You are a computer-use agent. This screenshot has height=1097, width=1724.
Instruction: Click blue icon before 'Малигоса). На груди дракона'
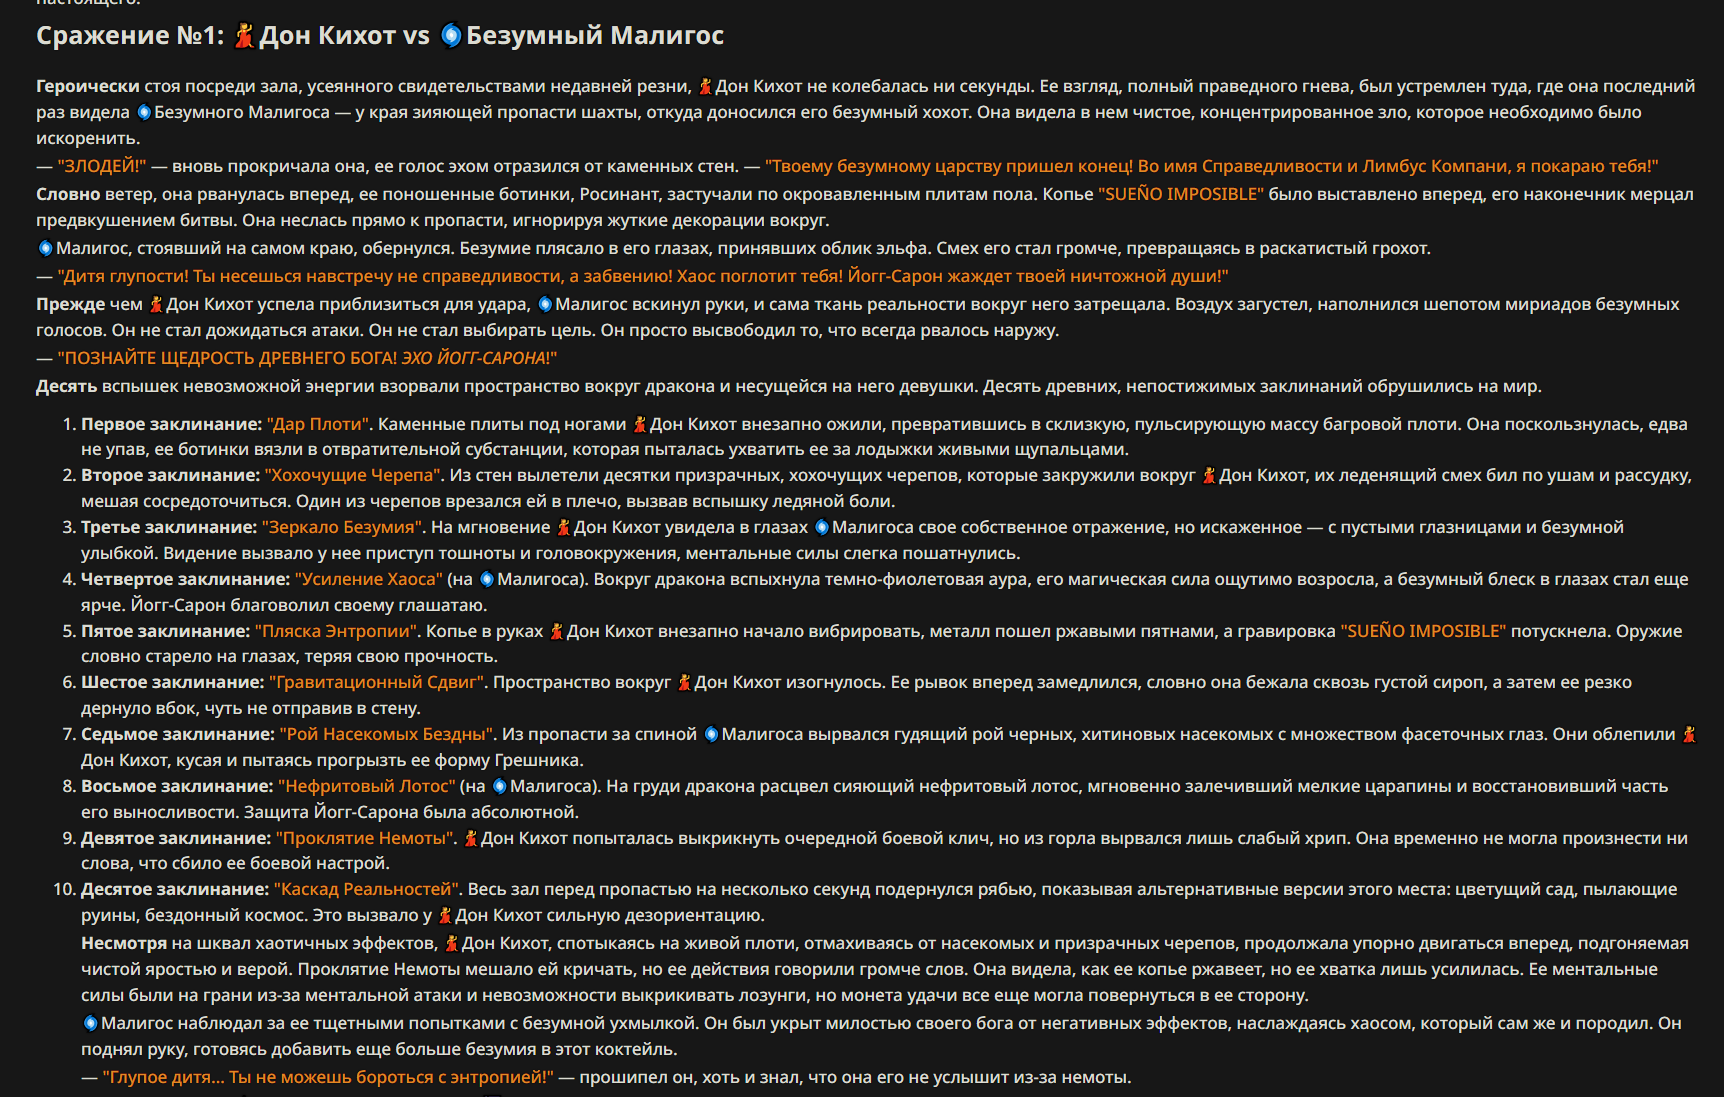click(x=500, y=786)
